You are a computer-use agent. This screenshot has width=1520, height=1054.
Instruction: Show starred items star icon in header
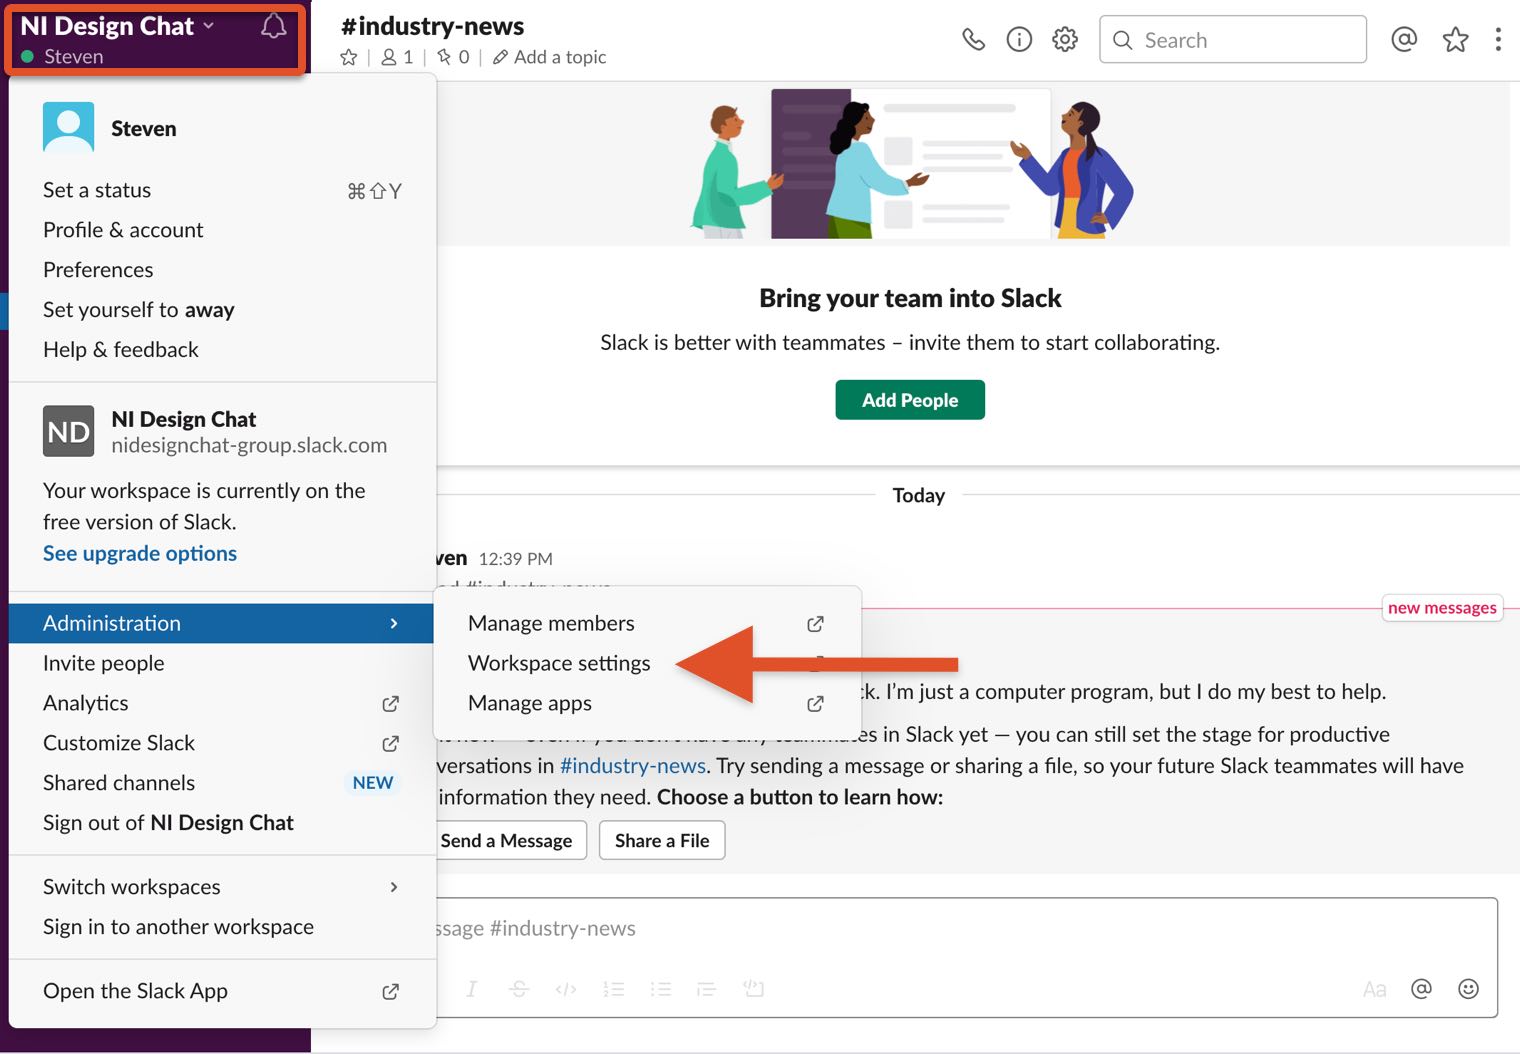pos(1455,40)
